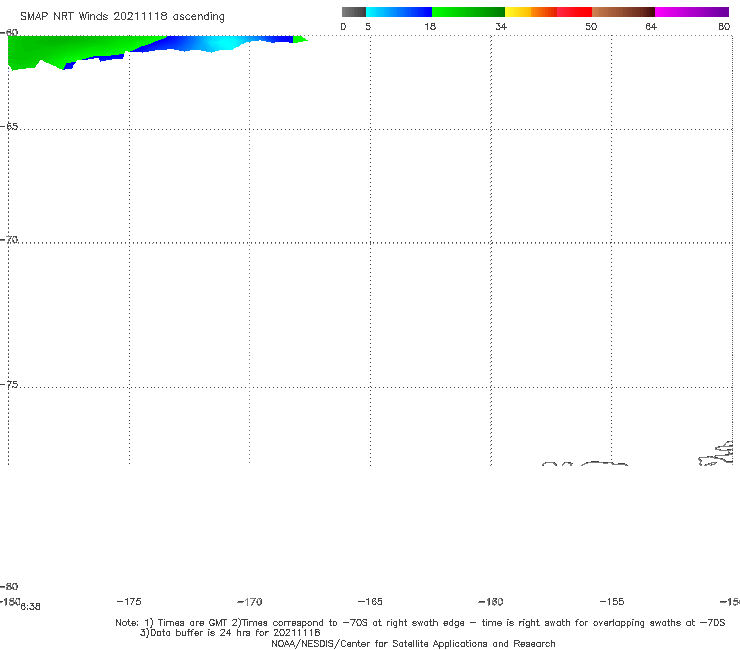This screenshot has width=740, height=650.
Task: Click the longitude label '-175'
Action: [129, 602]
